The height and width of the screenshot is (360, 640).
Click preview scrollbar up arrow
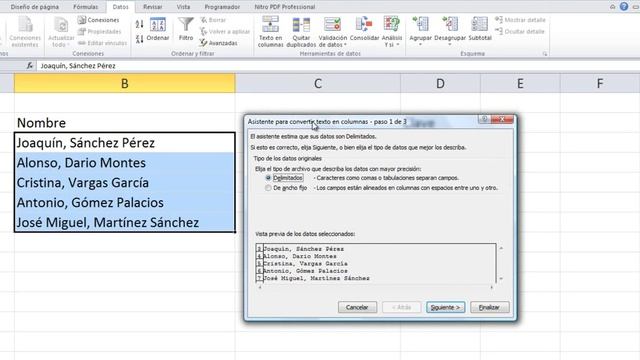point(501,248)
